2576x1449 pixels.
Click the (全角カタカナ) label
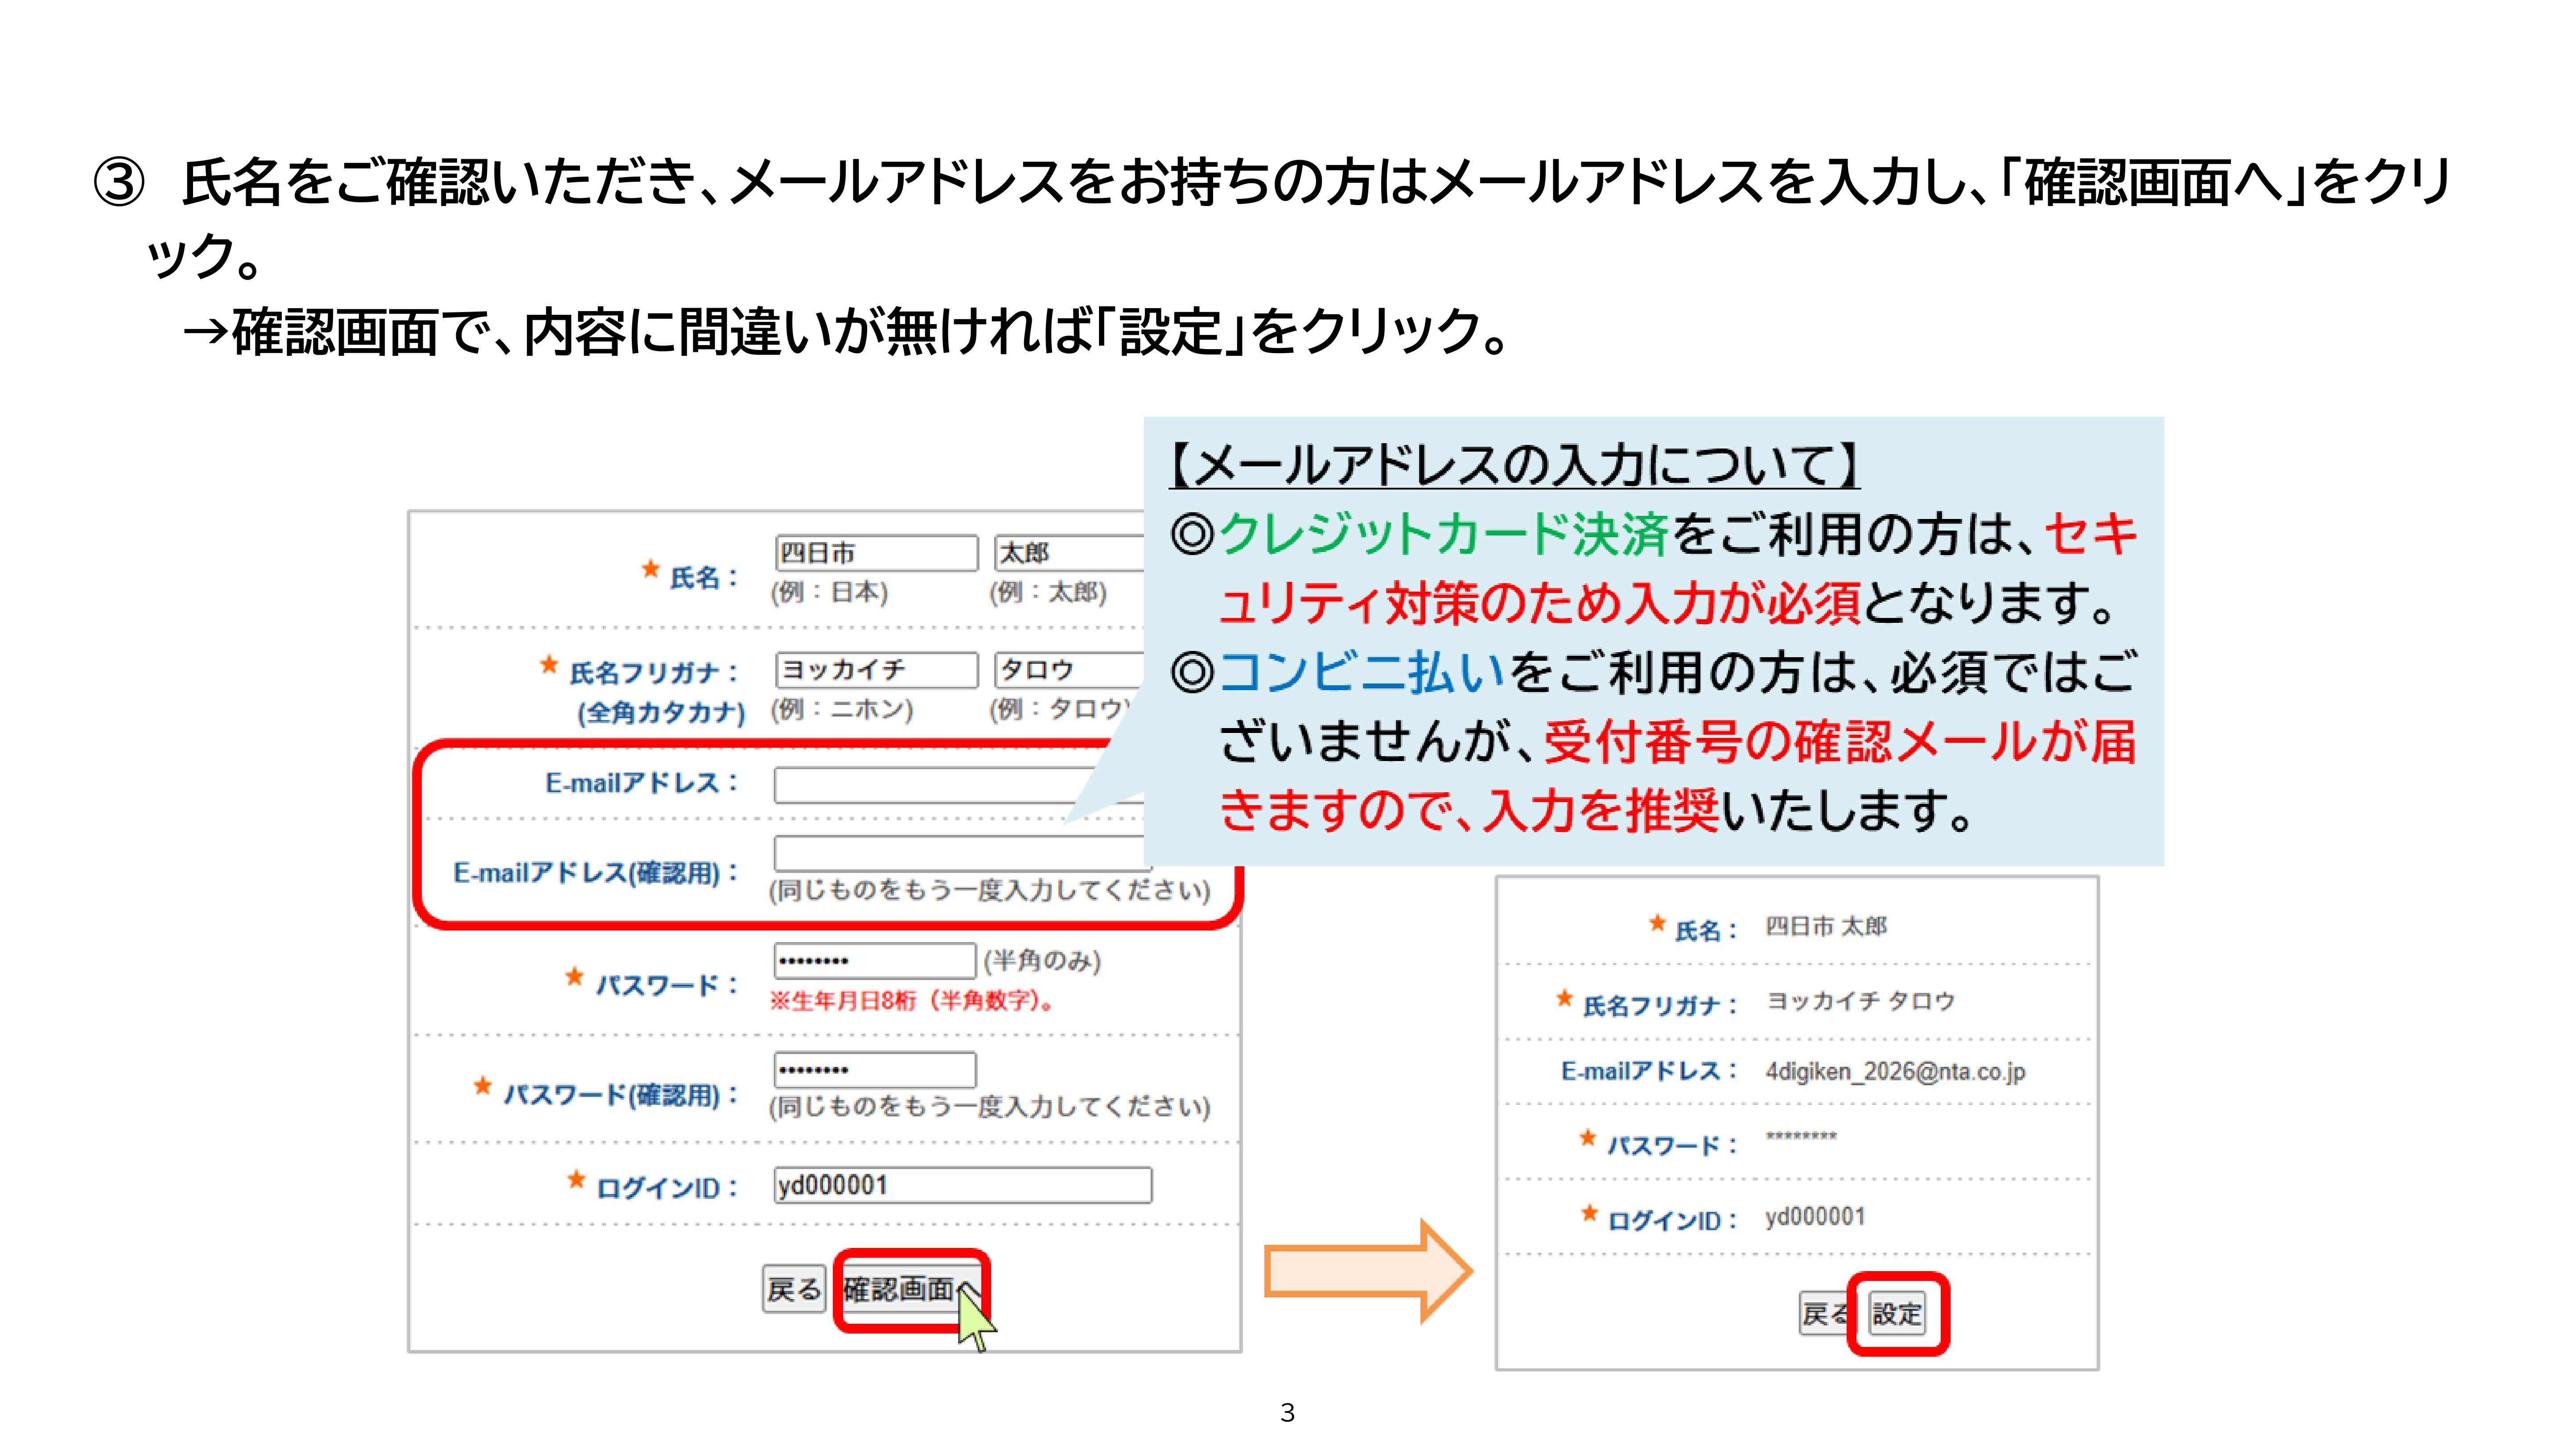tap(661, 712)
